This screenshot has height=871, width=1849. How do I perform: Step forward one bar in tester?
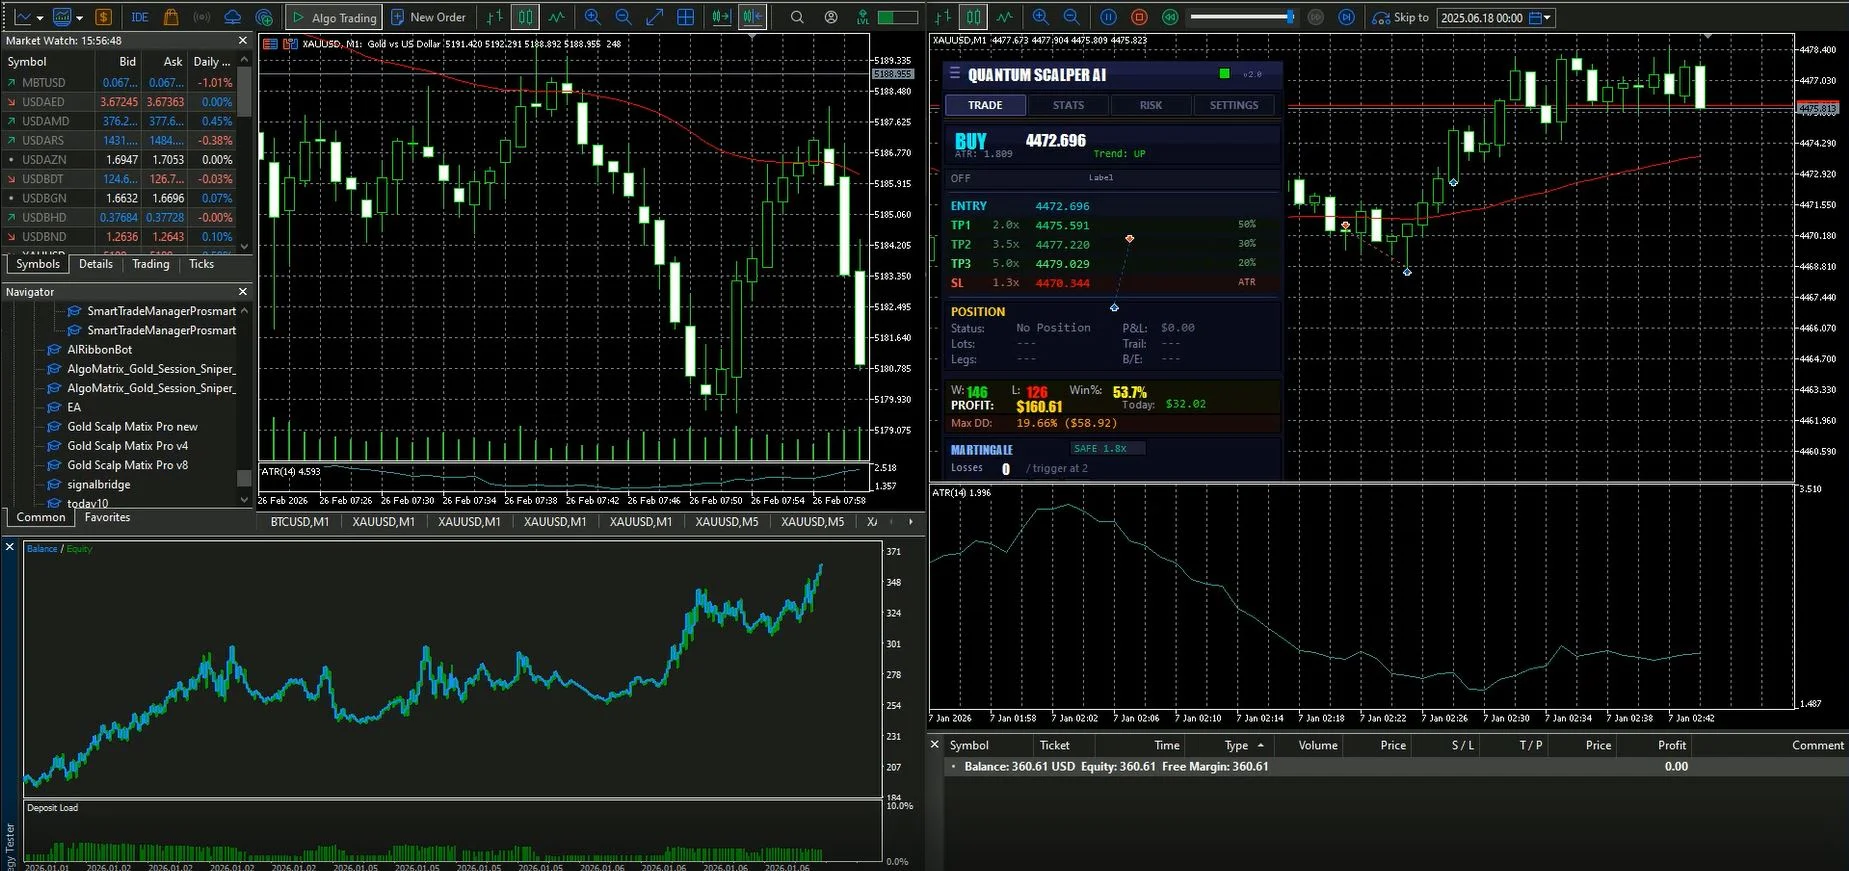[x=1347, y=17]
